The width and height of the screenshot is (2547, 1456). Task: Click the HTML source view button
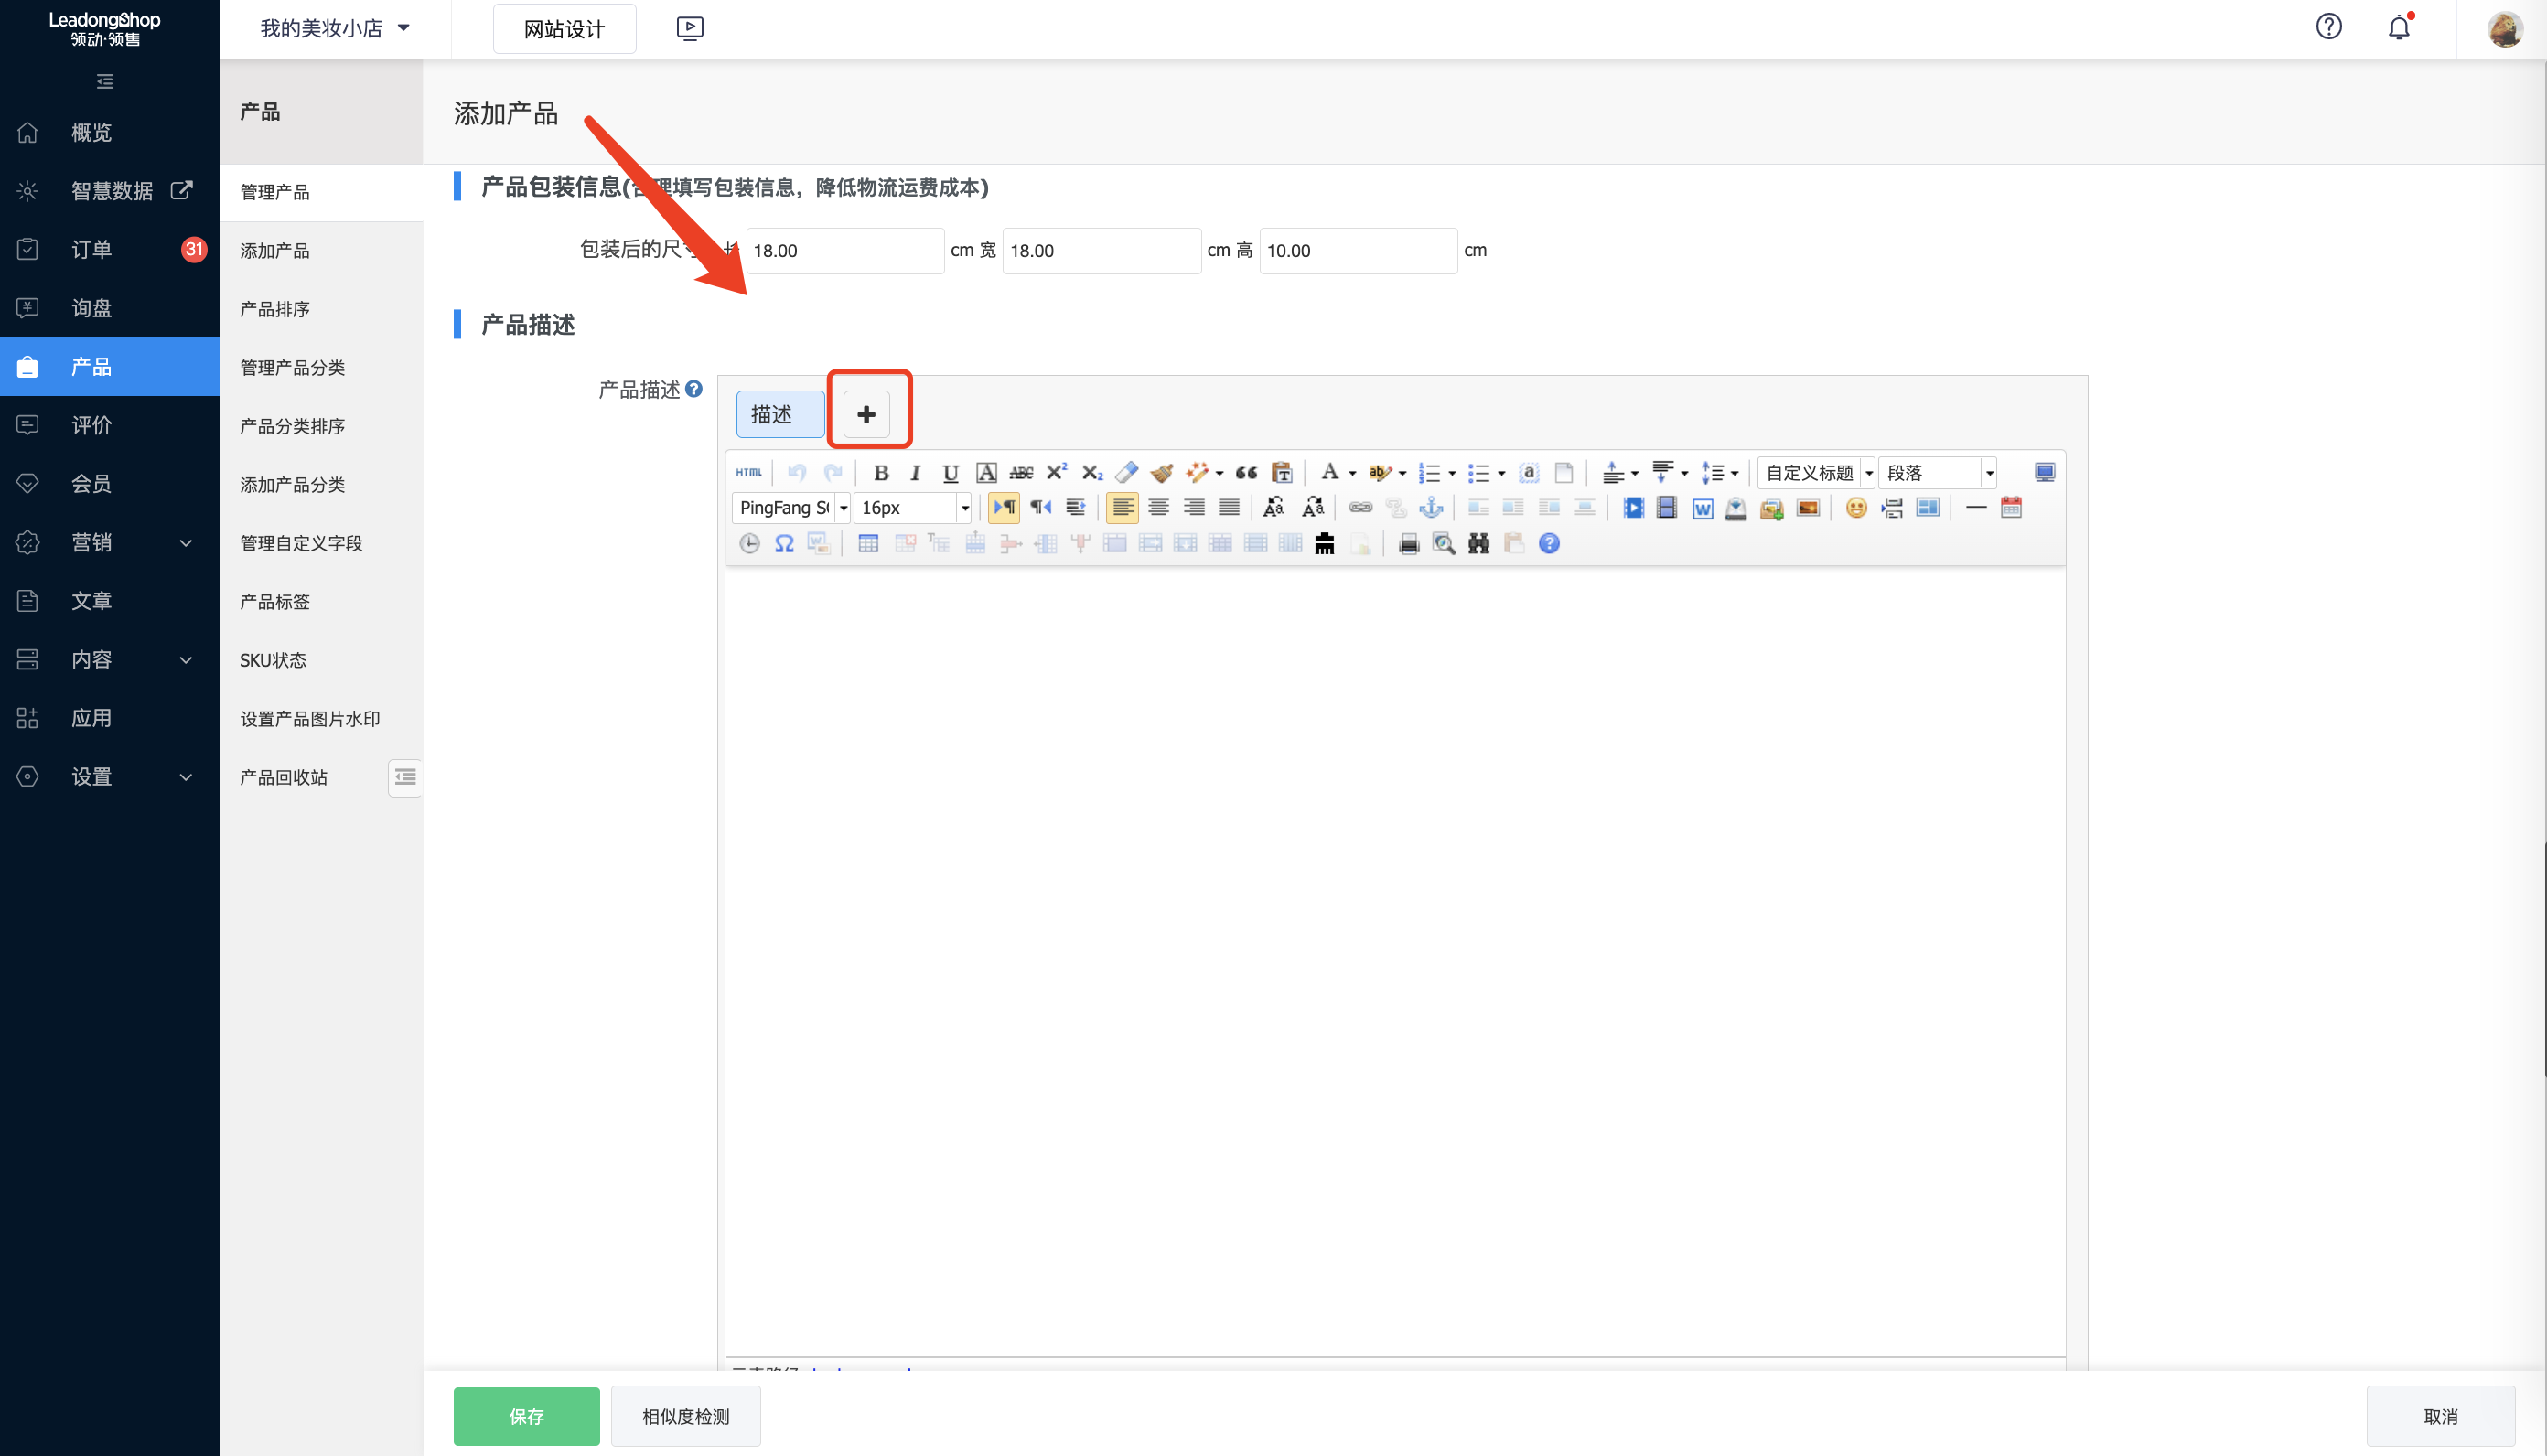[748, 473]
